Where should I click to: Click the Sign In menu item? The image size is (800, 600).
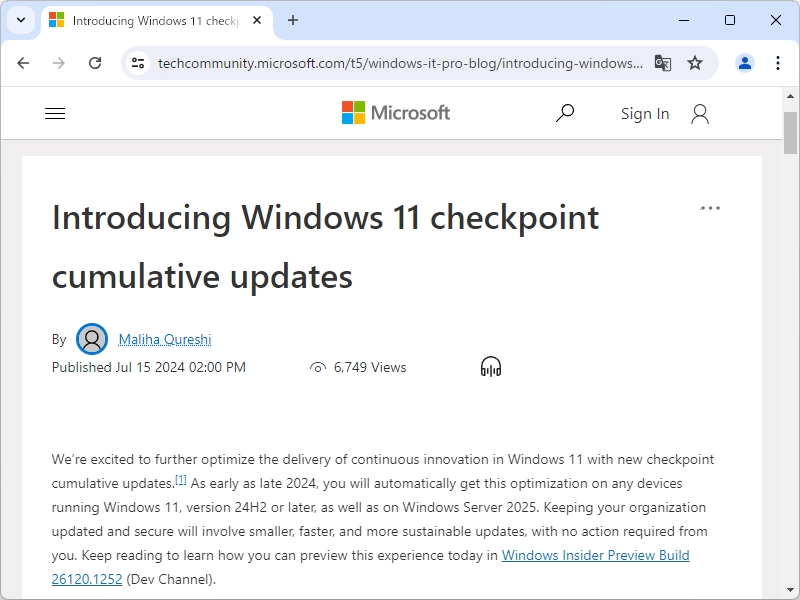click(645, 113)
